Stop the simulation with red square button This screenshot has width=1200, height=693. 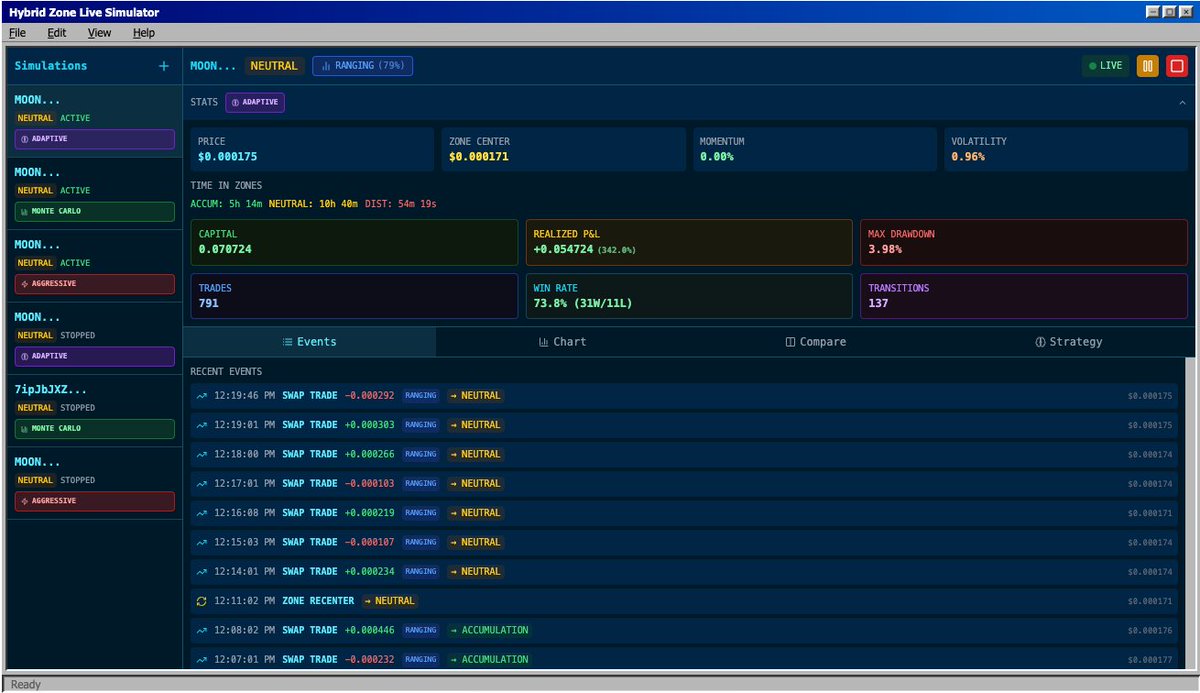(x=1177, y=66)
